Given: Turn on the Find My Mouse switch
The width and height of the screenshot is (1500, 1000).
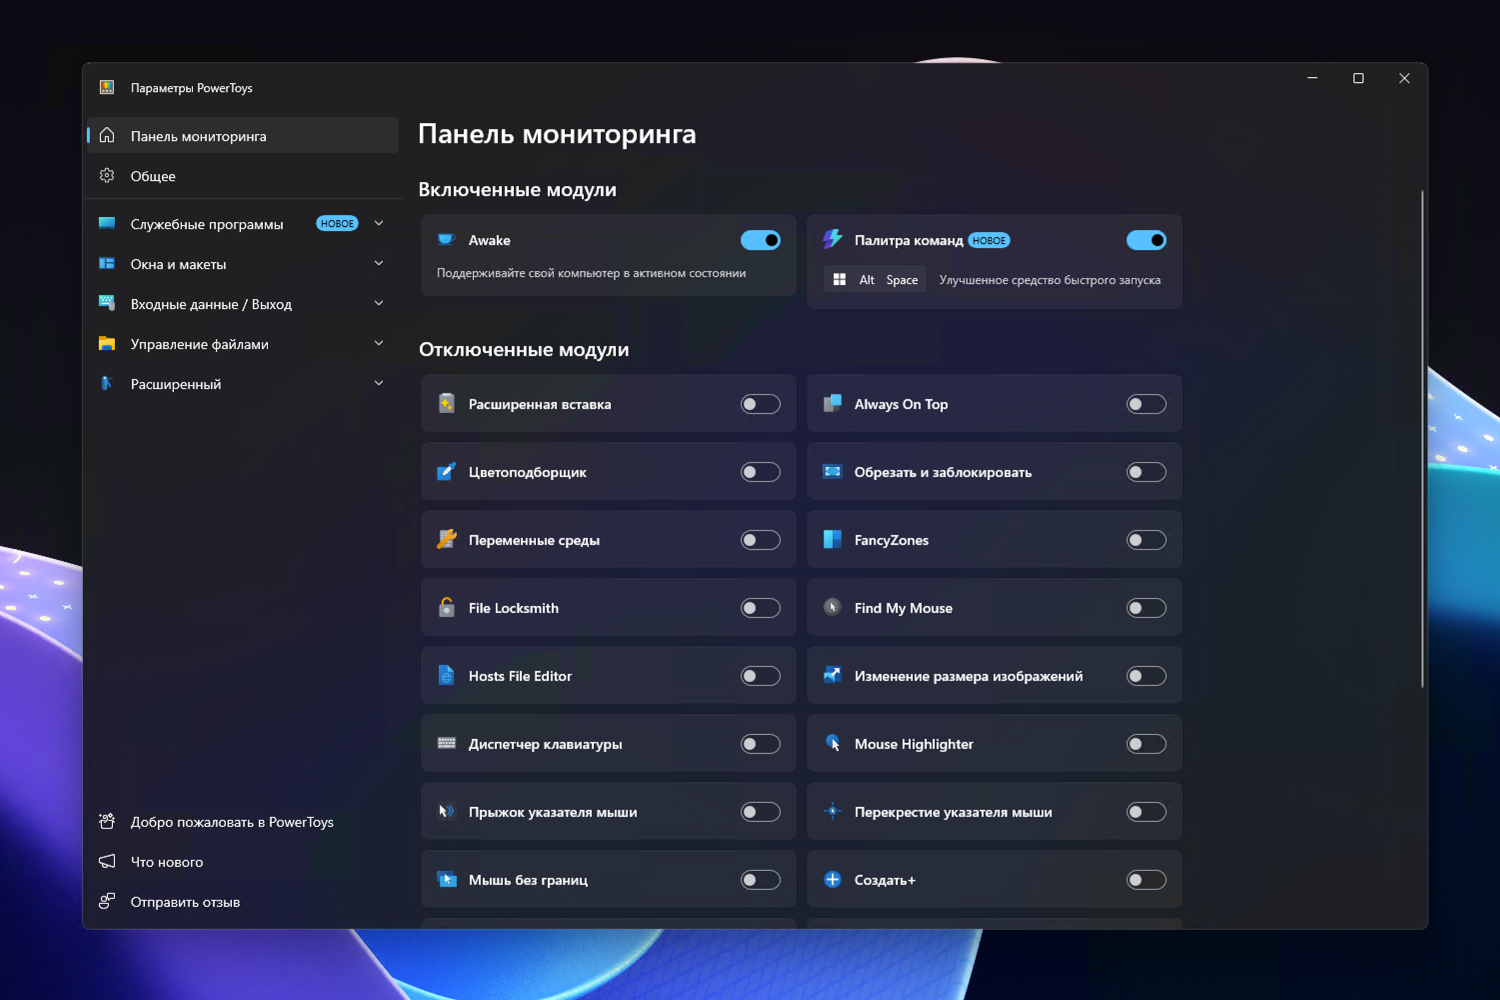Looking at the screenshot, I should coord(1146,608).
